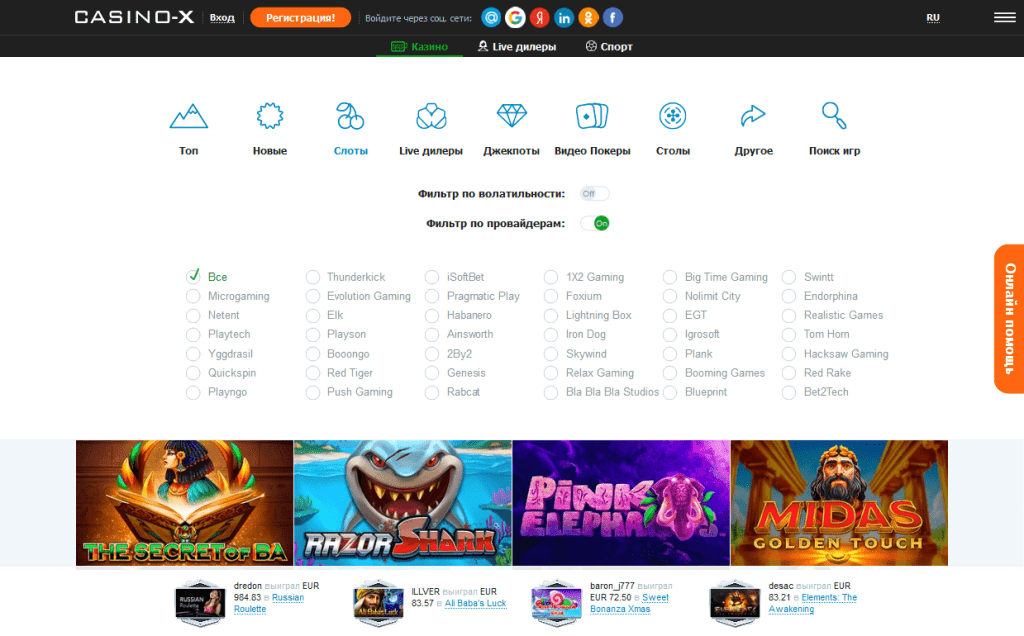Sign in with LinkedIn icon
Image resolution: width=1024 pixels, height=636 pixels.
coord(564,18)
